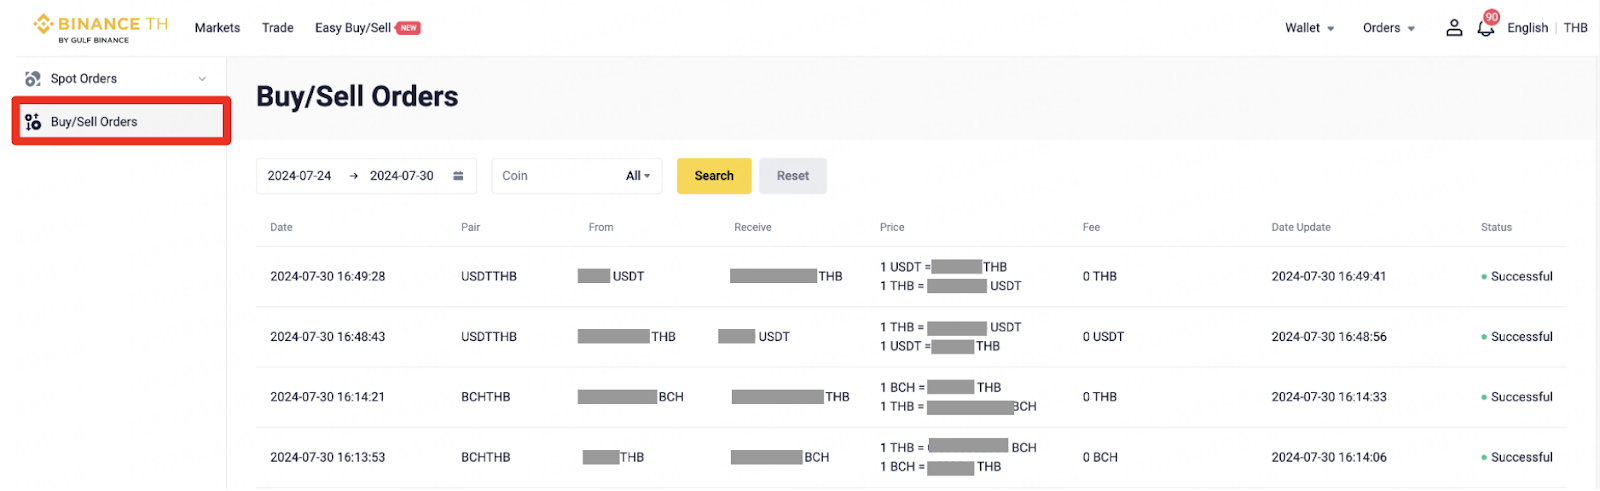The image size is (1600, 491).
Task: Open Easy Buy/Sell page
Action: coord(352,28)
